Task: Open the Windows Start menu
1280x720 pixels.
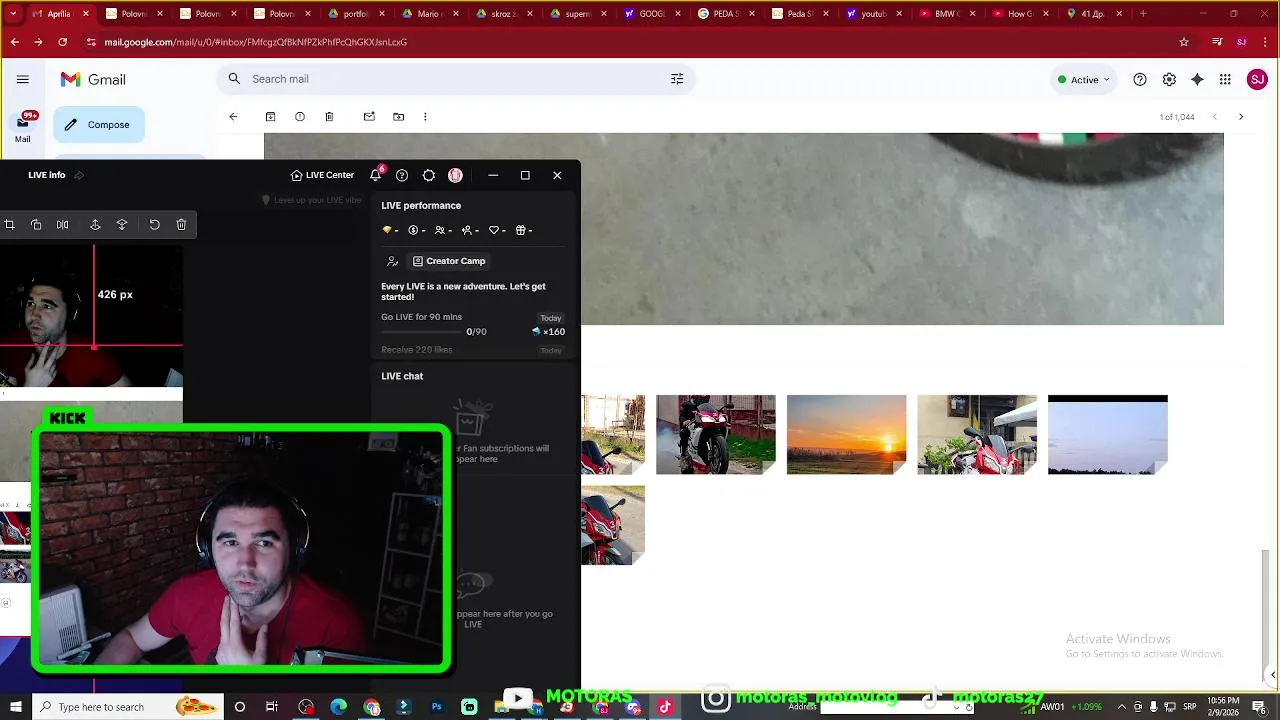Action: (x=15, y=707)
